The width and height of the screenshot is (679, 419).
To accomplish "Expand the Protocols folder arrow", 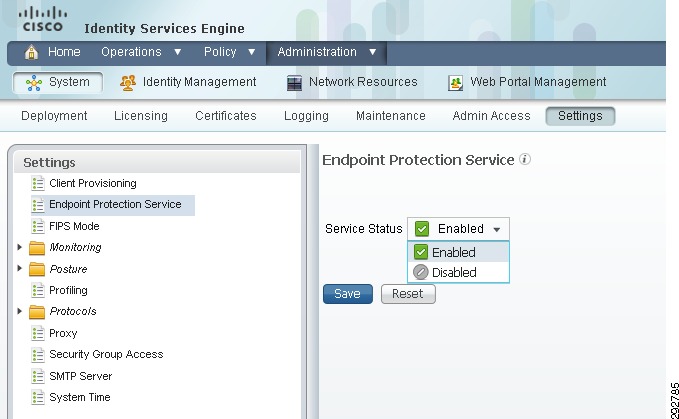I will tap(19, 310).
